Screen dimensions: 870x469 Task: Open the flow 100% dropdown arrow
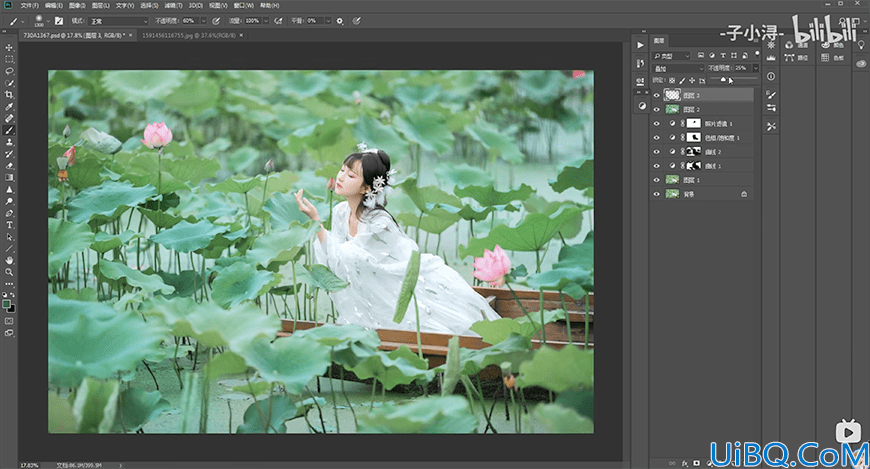pyautogui.click(x=265, y=21)
